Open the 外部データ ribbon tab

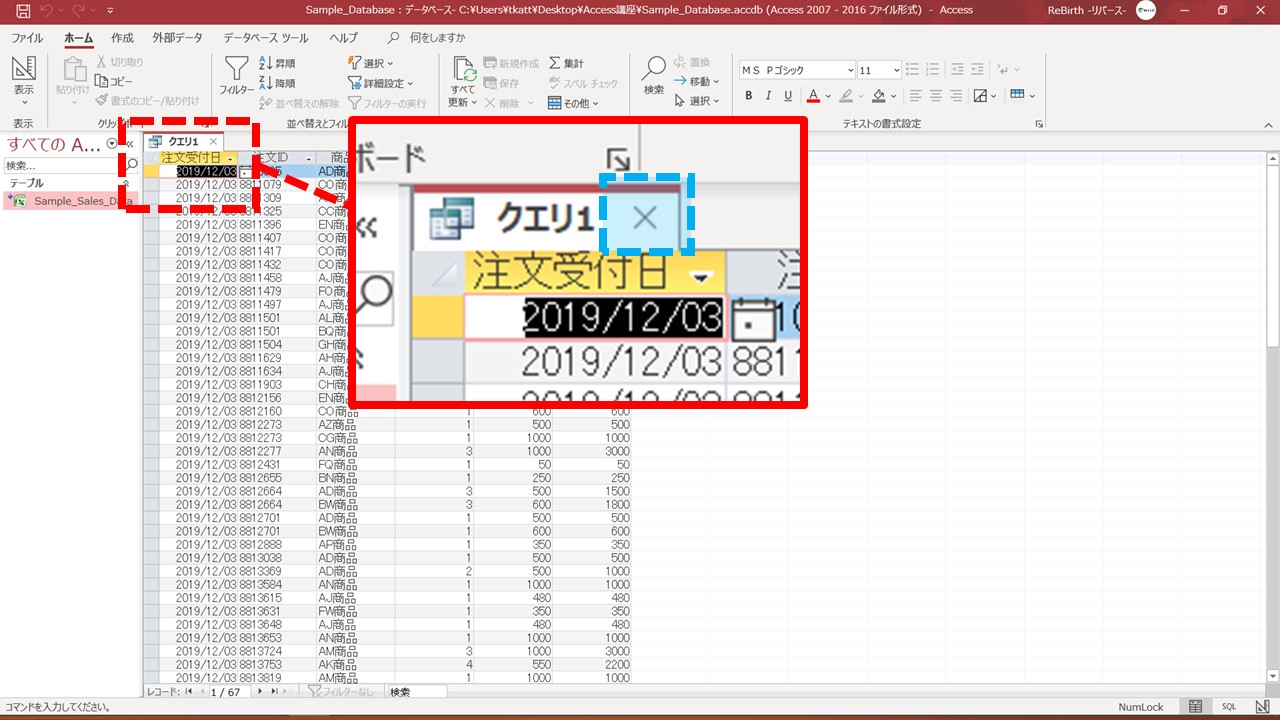(x=177, y=38)
